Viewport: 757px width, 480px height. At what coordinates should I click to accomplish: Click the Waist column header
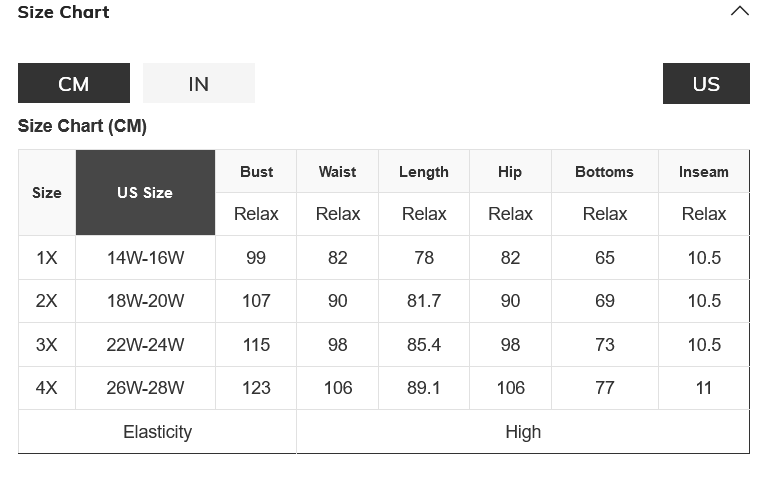click(338, 172)
